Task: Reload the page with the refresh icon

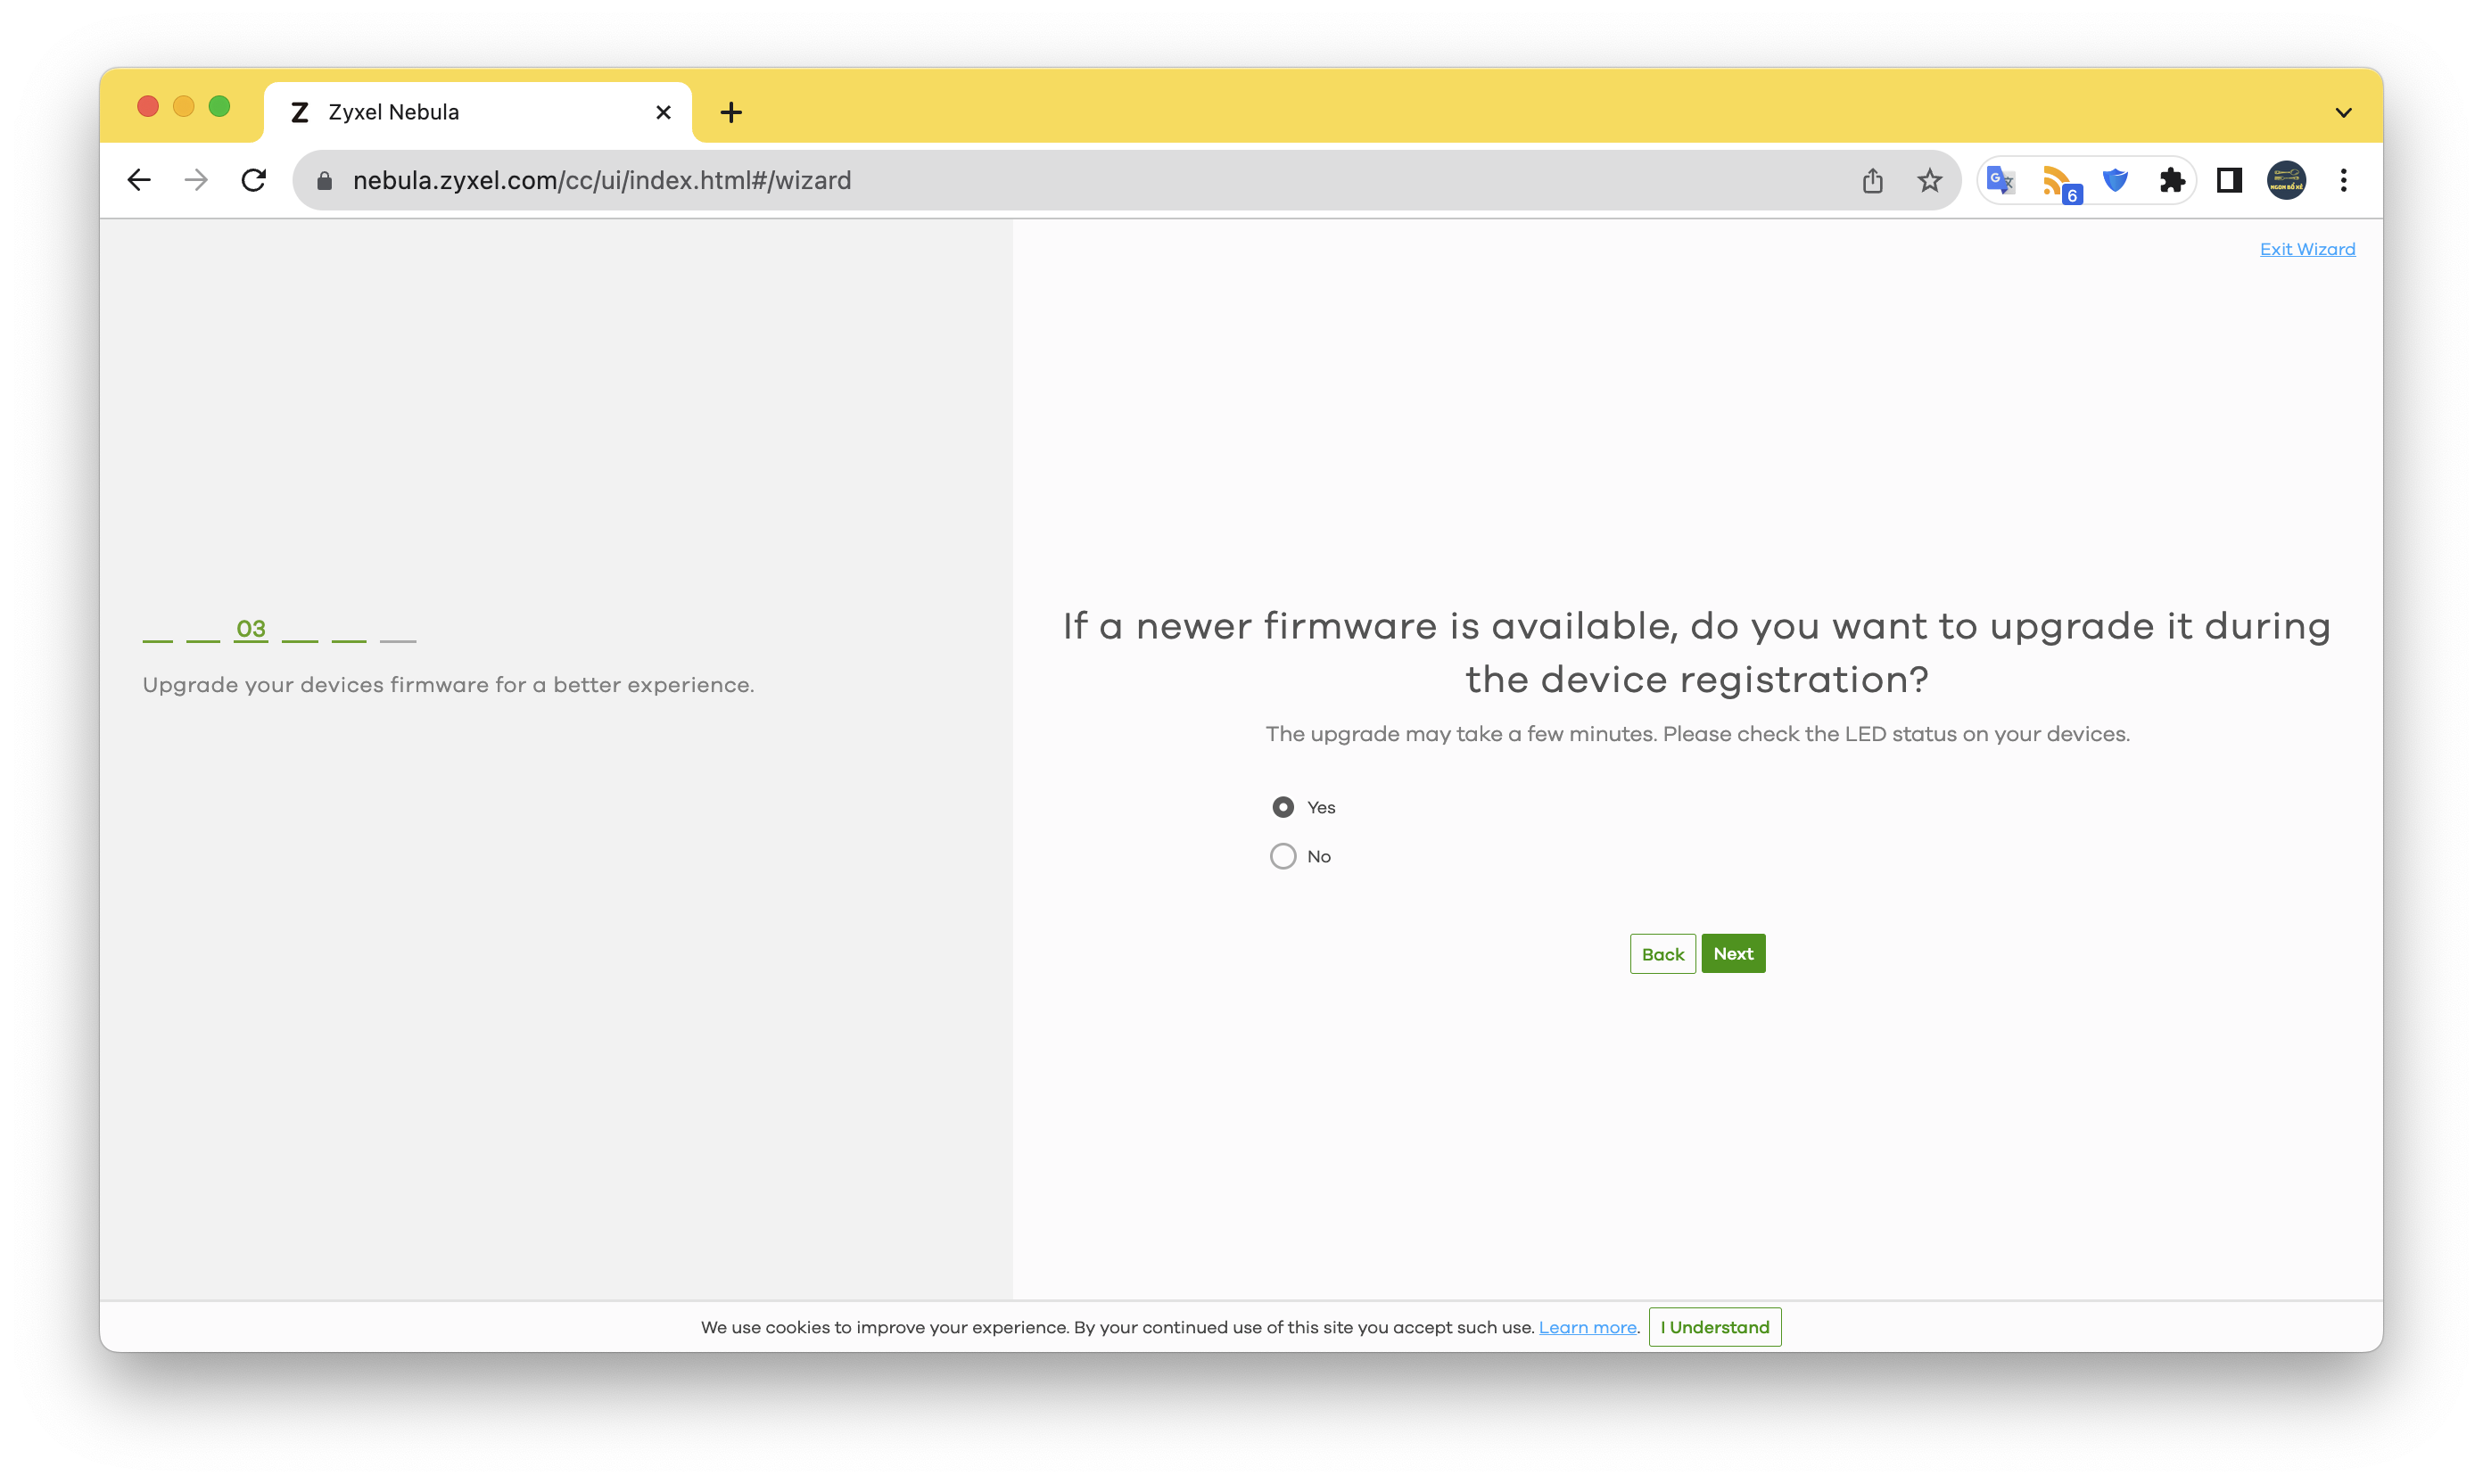Action: tap(254, 180)
